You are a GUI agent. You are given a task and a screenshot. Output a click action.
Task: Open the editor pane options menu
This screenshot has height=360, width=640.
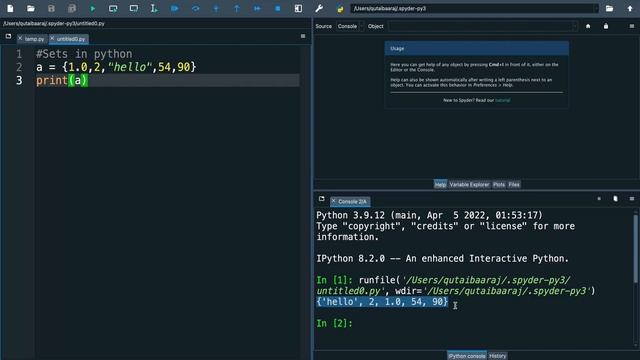coord(303,36)
